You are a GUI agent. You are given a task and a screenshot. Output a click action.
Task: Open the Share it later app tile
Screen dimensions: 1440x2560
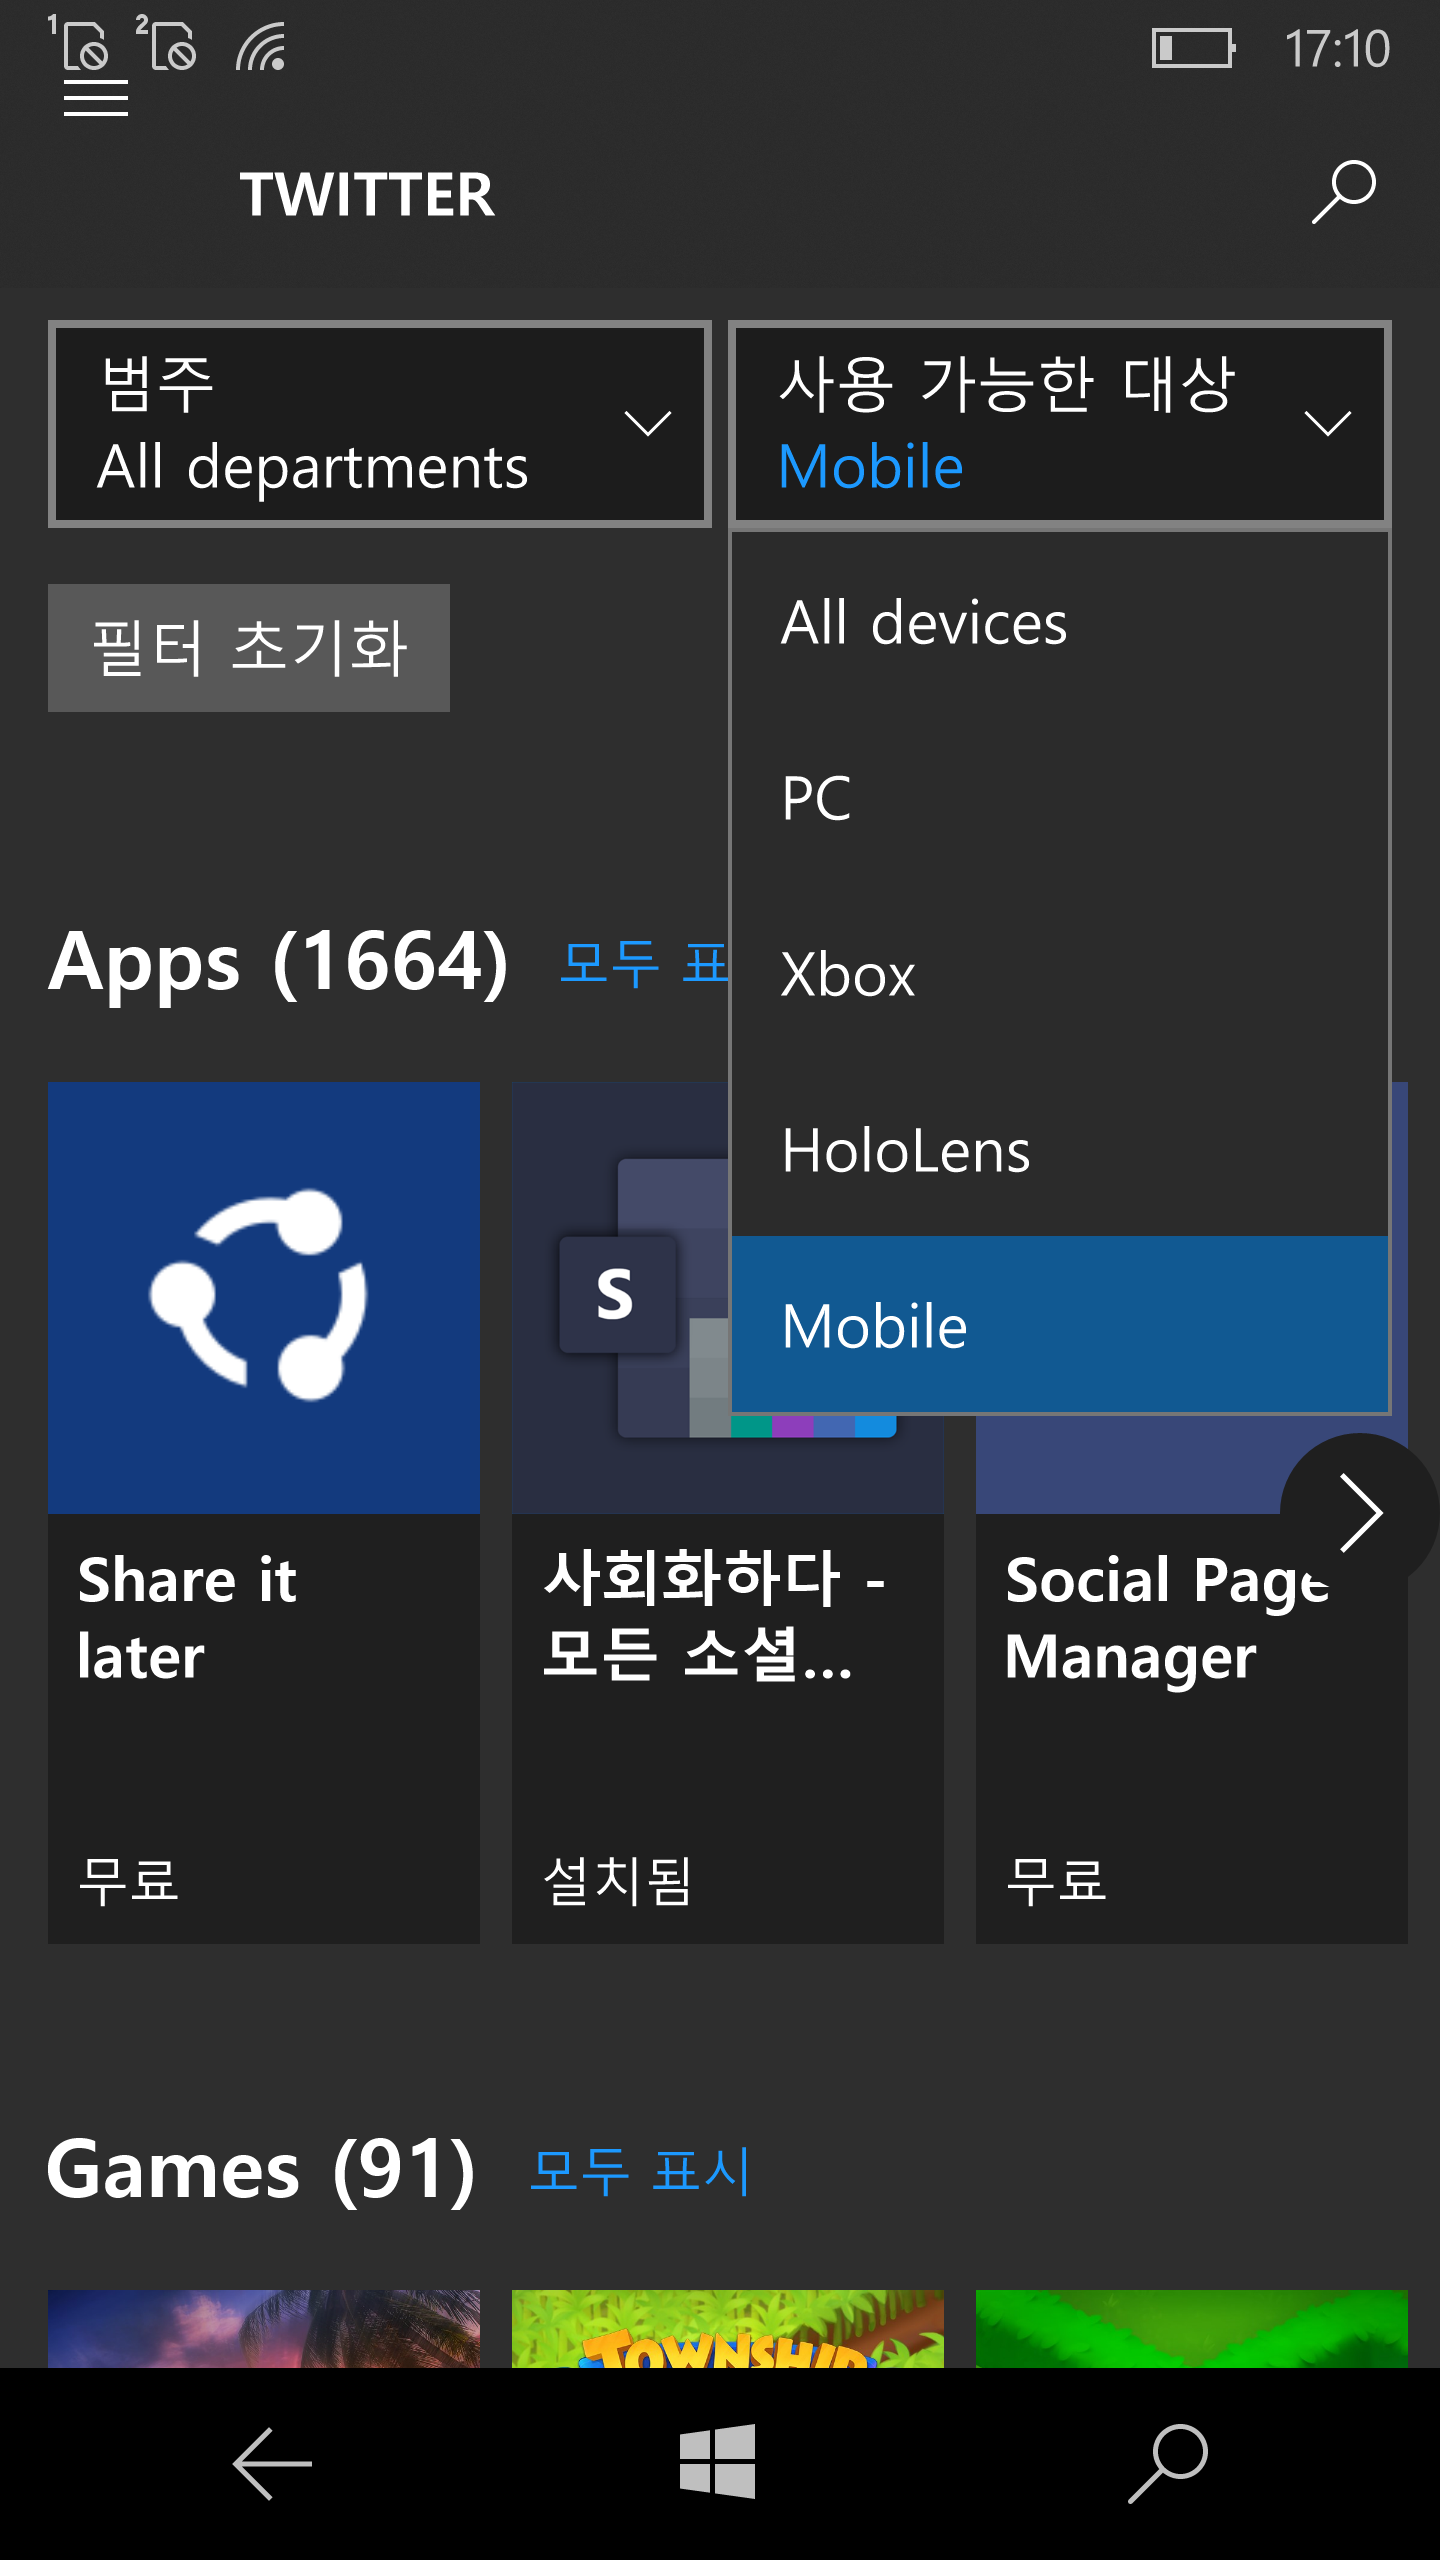[264, 1512]
